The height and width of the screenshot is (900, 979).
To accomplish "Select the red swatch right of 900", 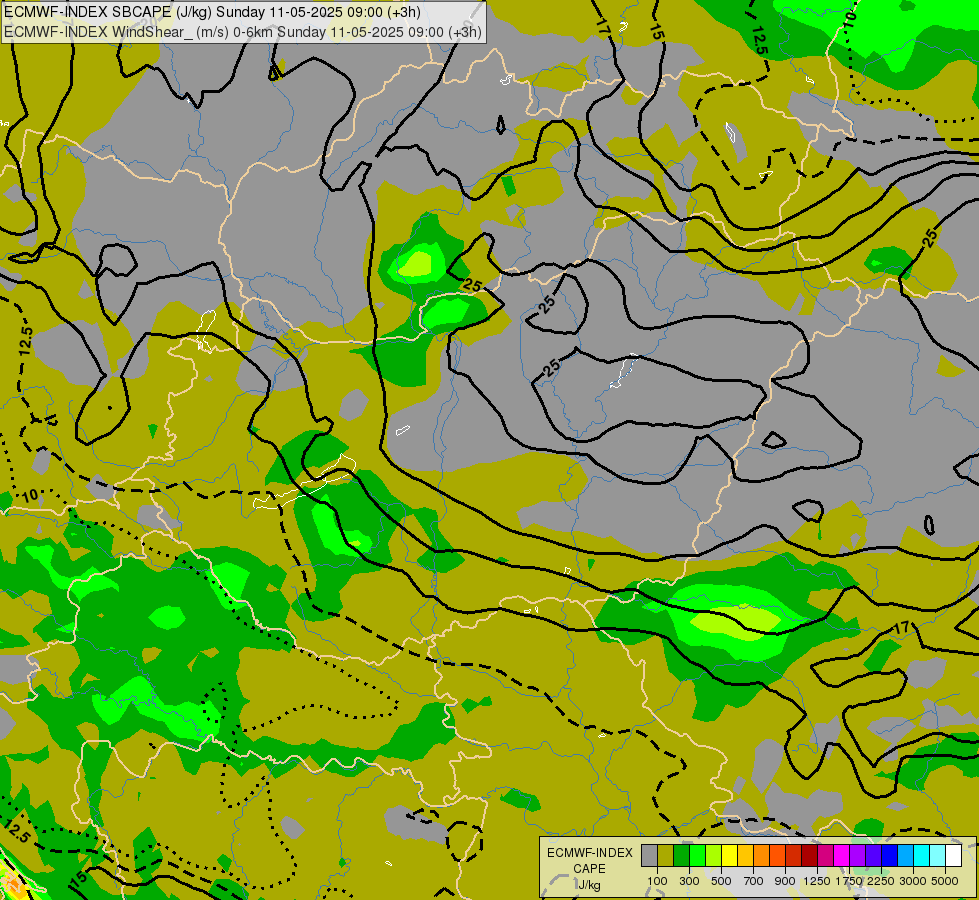I will click(793, 856).
